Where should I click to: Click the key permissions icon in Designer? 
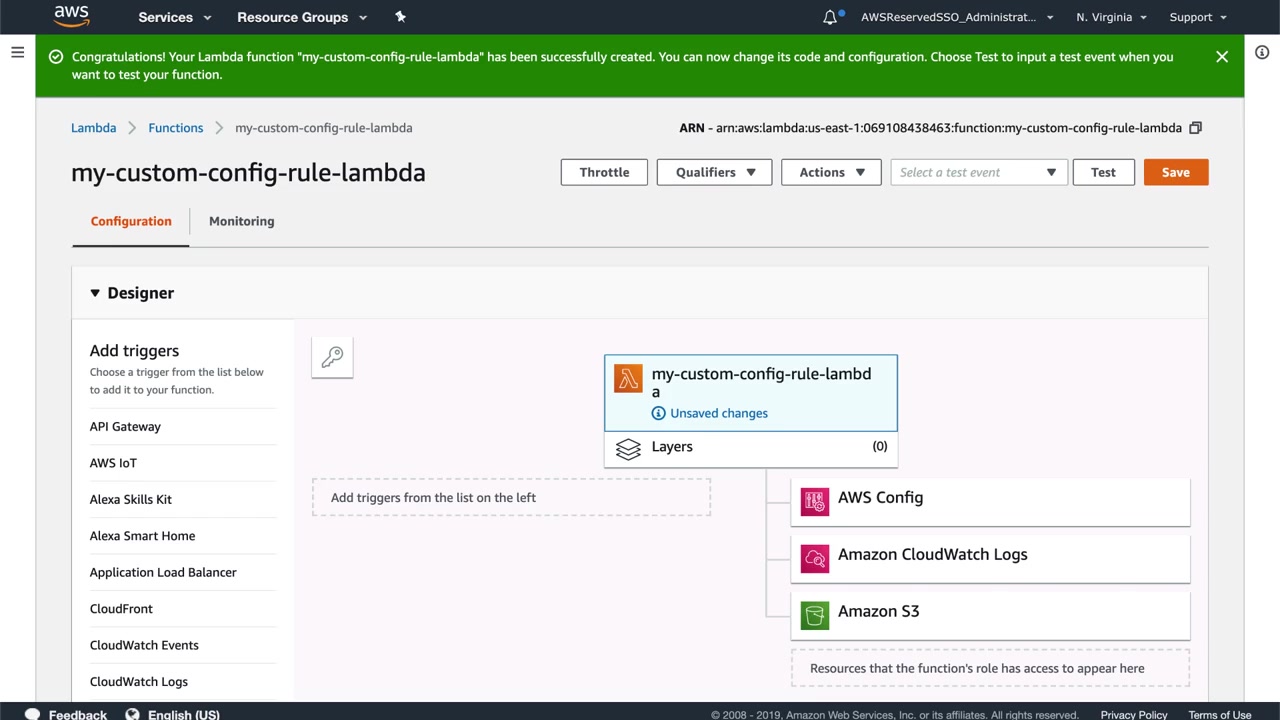pos(332,357)
